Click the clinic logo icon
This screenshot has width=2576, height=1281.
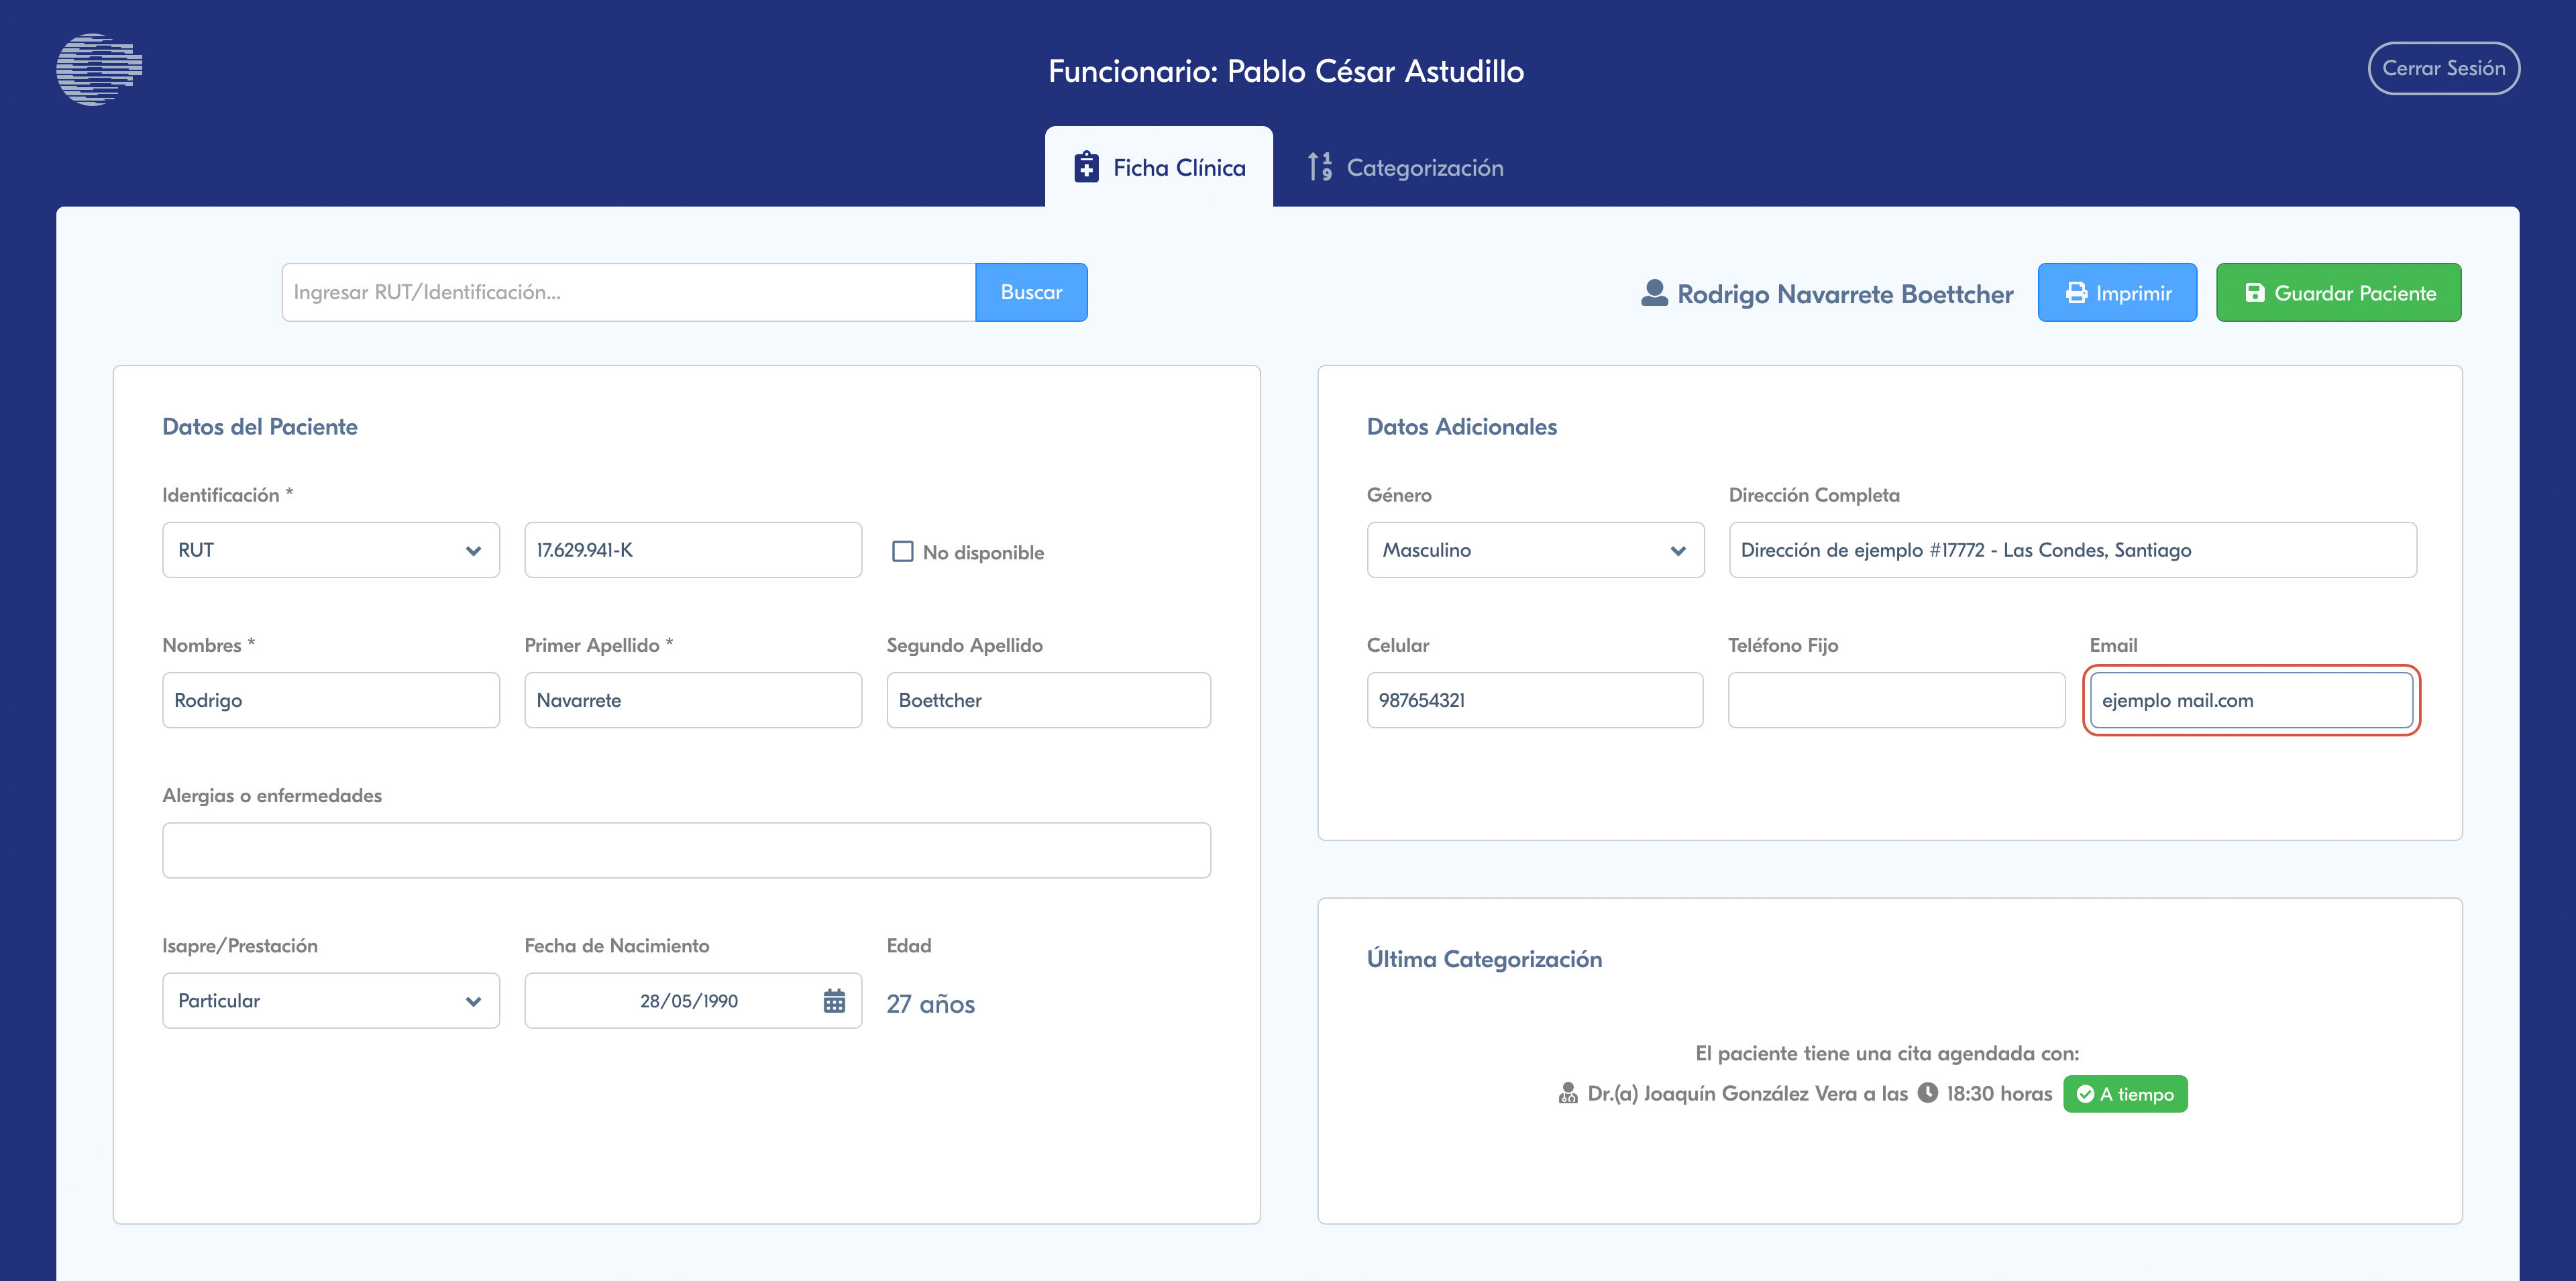(x=99, y=69)
